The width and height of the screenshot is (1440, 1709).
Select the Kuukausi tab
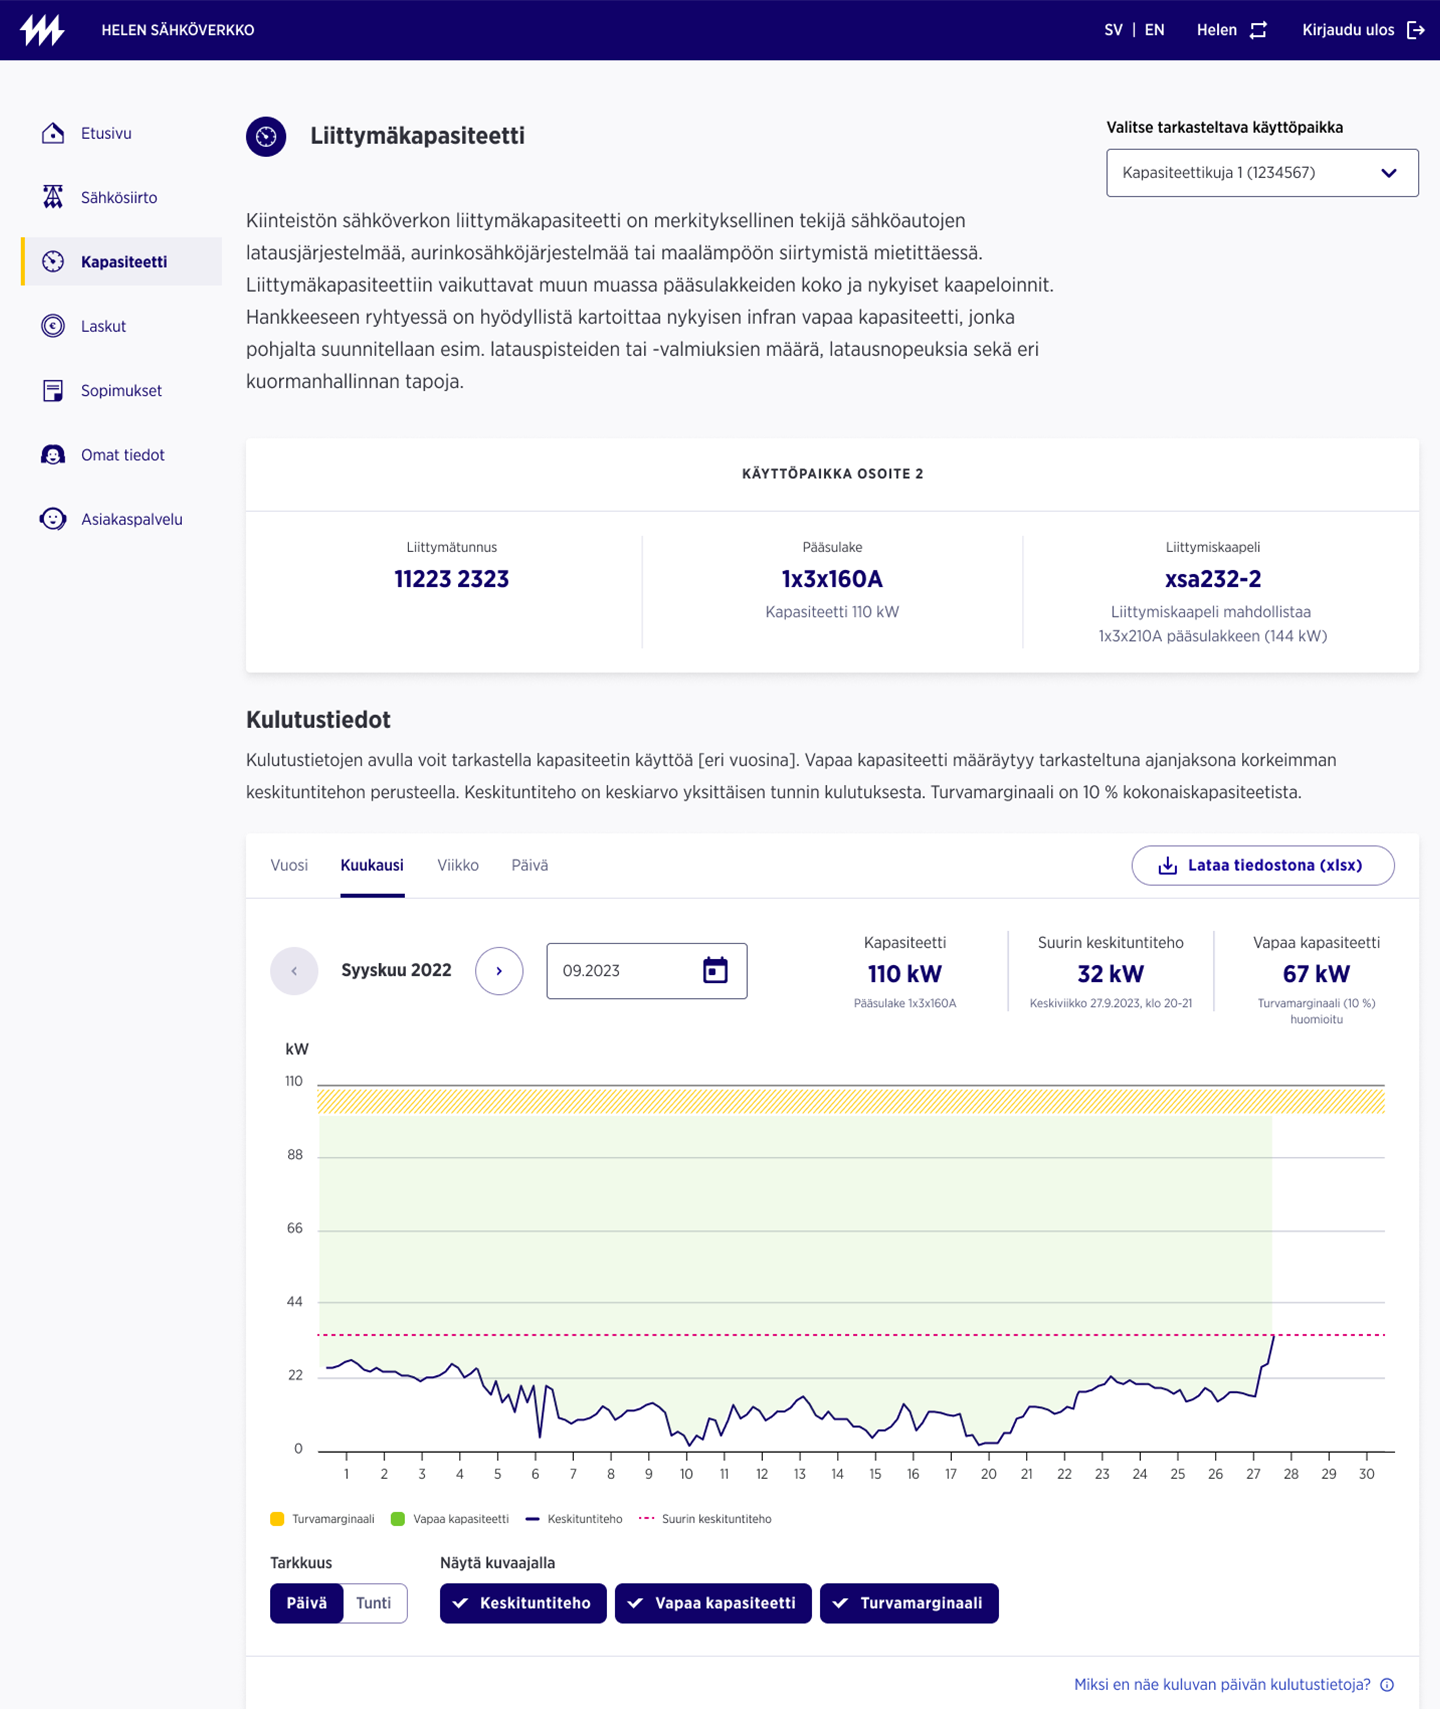coord(372,865)
